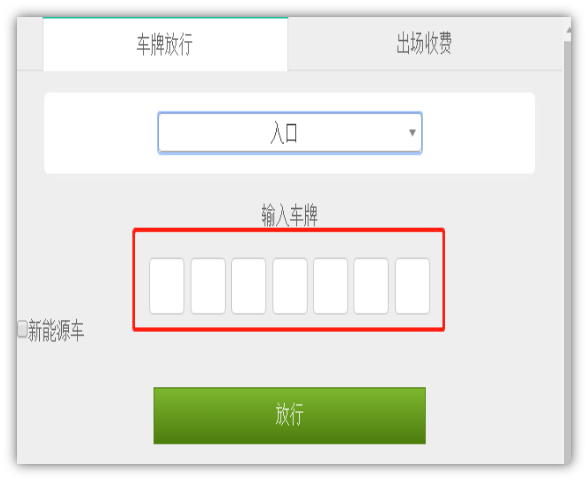The image size is (588, 481).
Task: Select the fifth plate character box
Action: point(330,286)
